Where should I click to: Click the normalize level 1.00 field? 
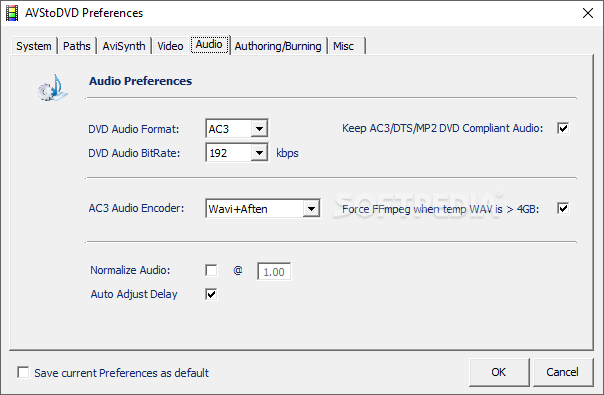[274, 272]
